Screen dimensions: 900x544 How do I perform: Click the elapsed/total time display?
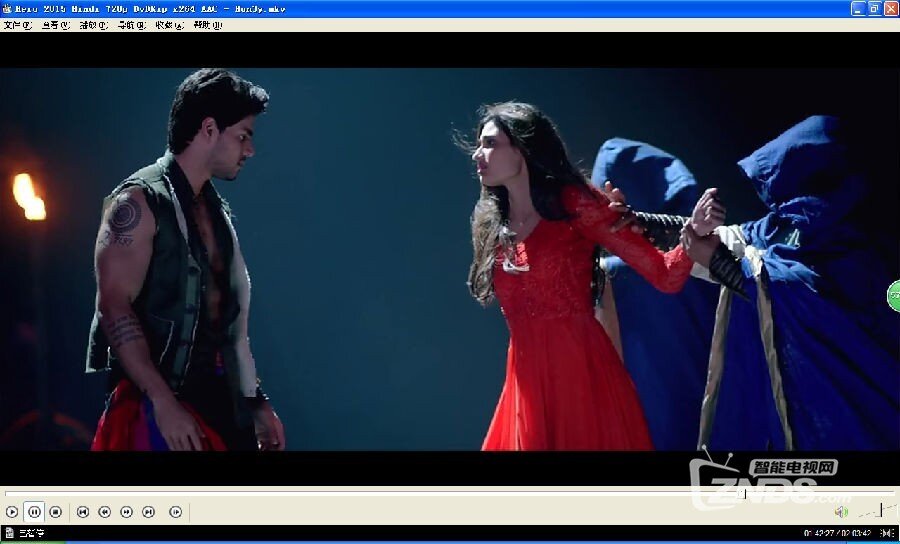[x=837, y=534]
